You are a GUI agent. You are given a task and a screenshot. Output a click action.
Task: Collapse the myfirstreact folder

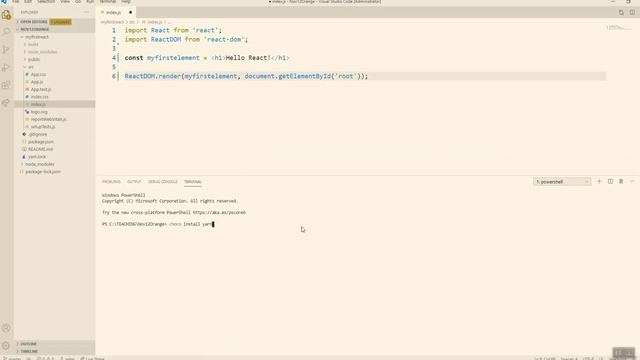[36, 37]
